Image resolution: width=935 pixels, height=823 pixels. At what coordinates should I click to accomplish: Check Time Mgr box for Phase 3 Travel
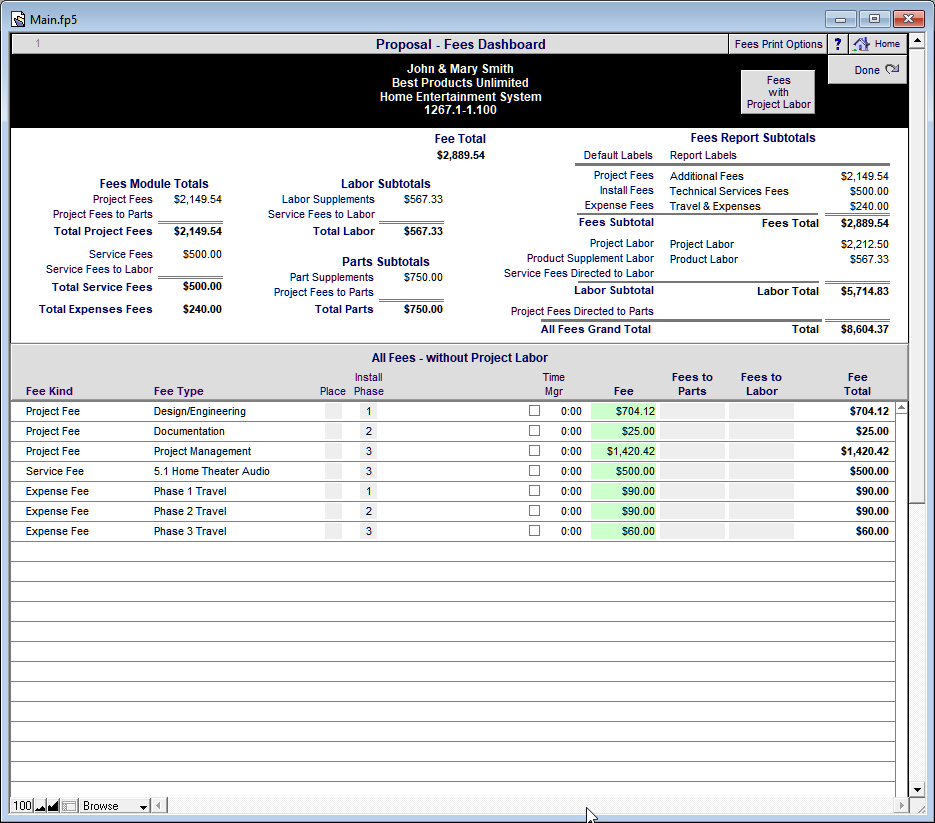click(534, 531)
